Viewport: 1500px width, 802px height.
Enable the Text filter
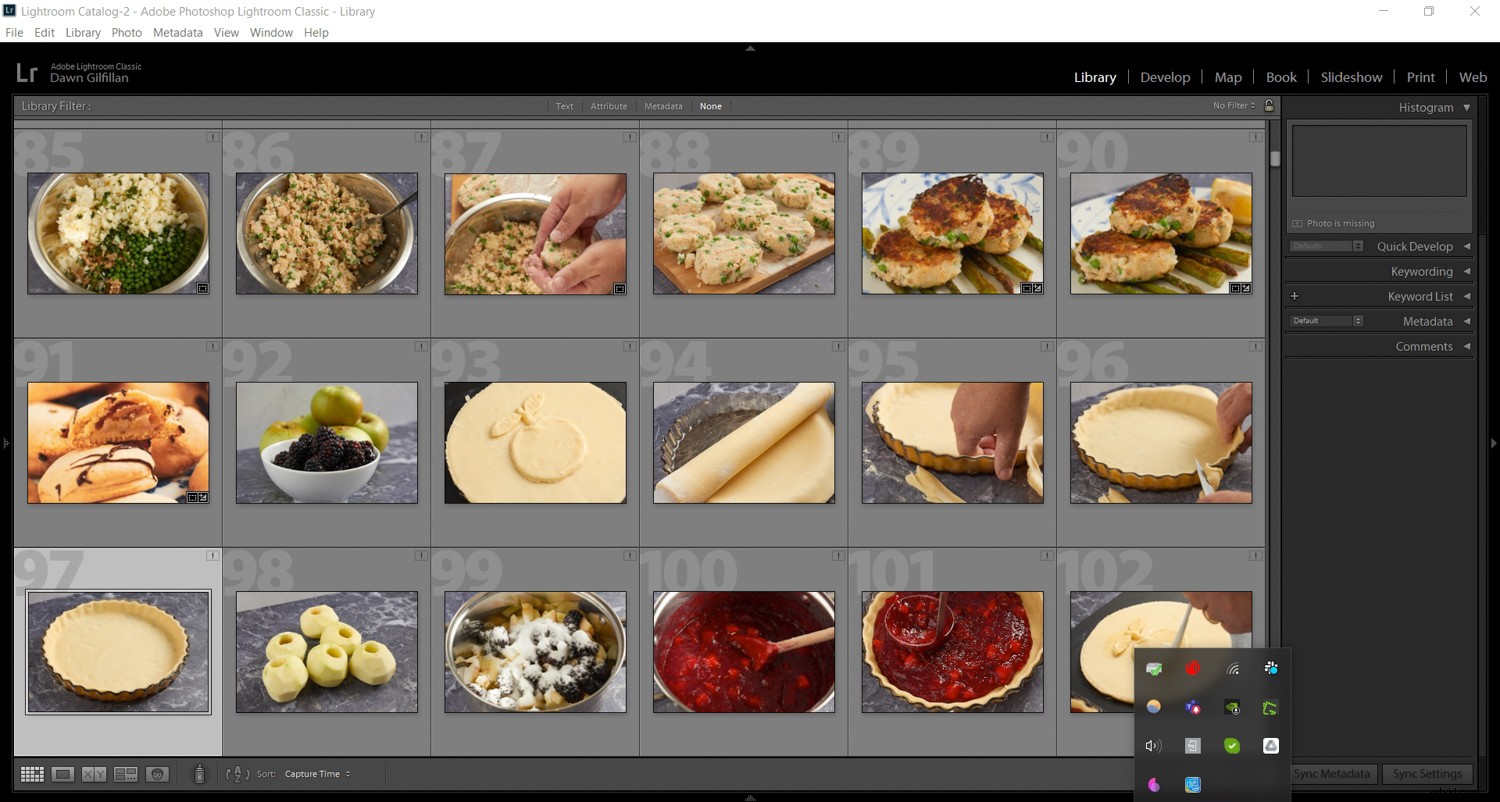564,106
